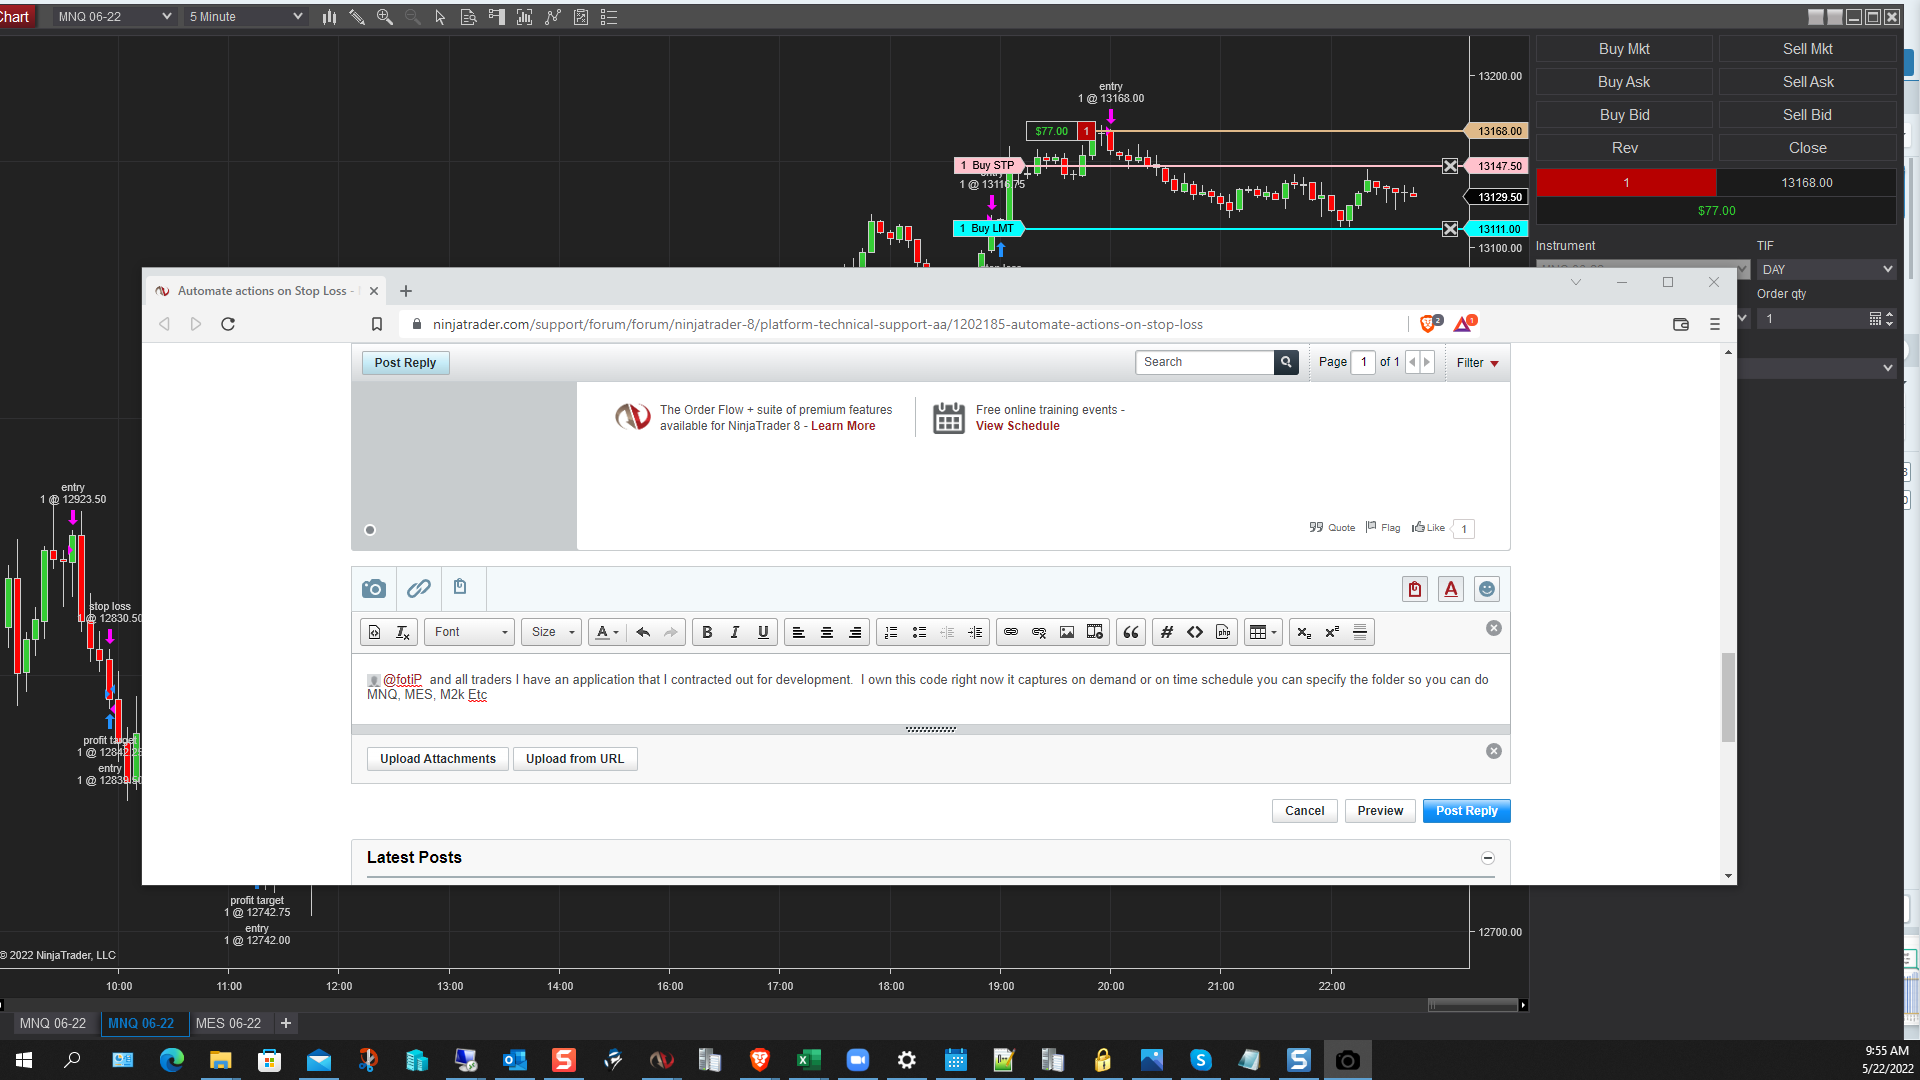
Task: Open the Font dropdown
Action: [470, 632]
